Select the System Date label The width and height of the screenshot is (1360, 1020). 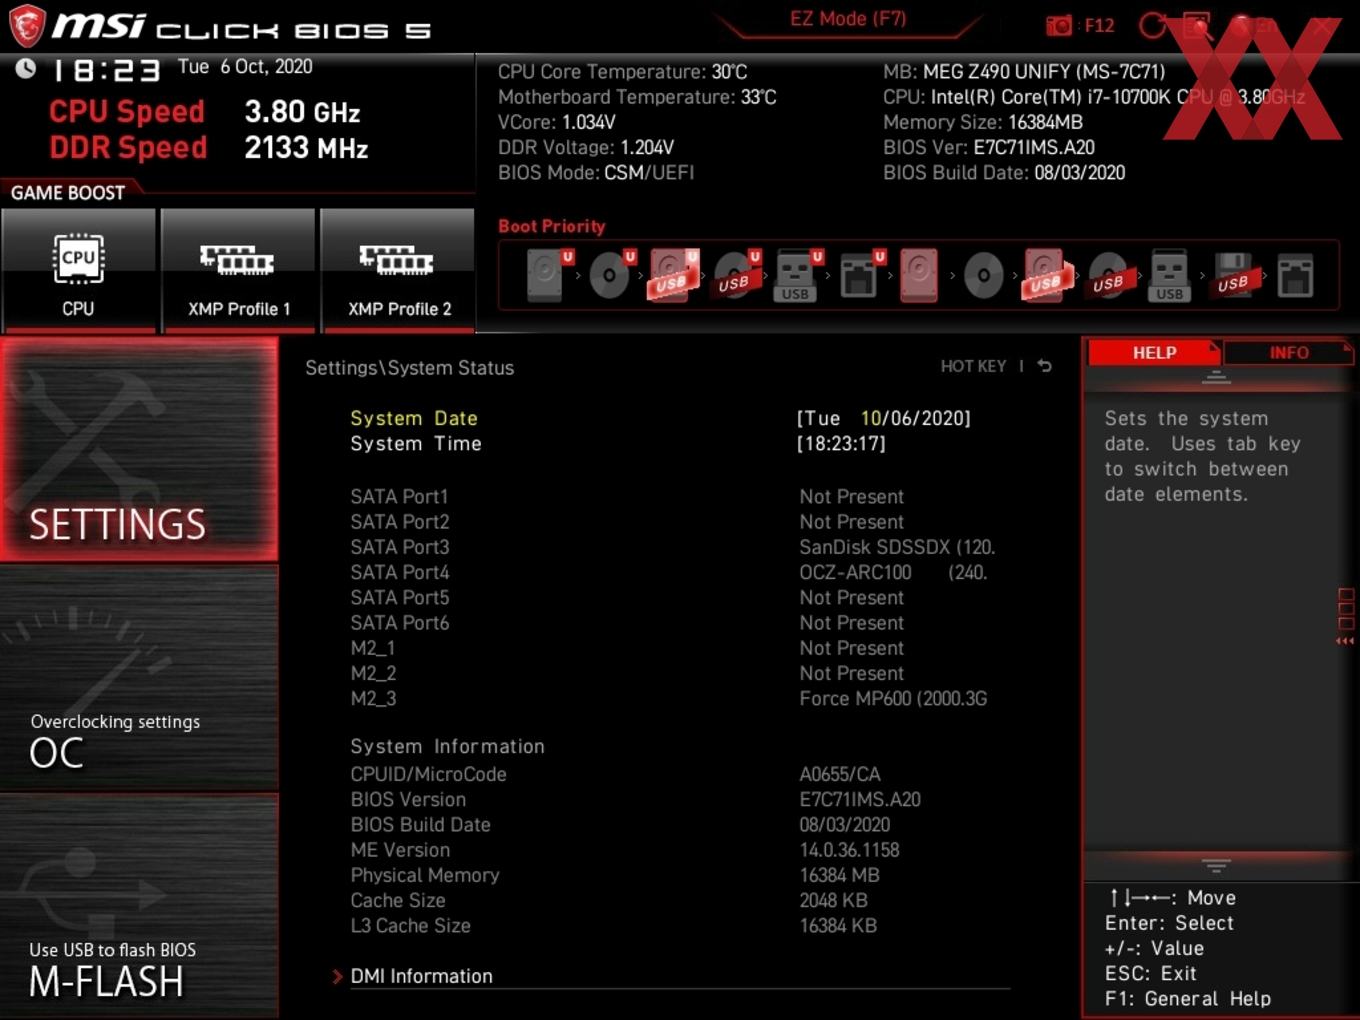click(414, 418)
